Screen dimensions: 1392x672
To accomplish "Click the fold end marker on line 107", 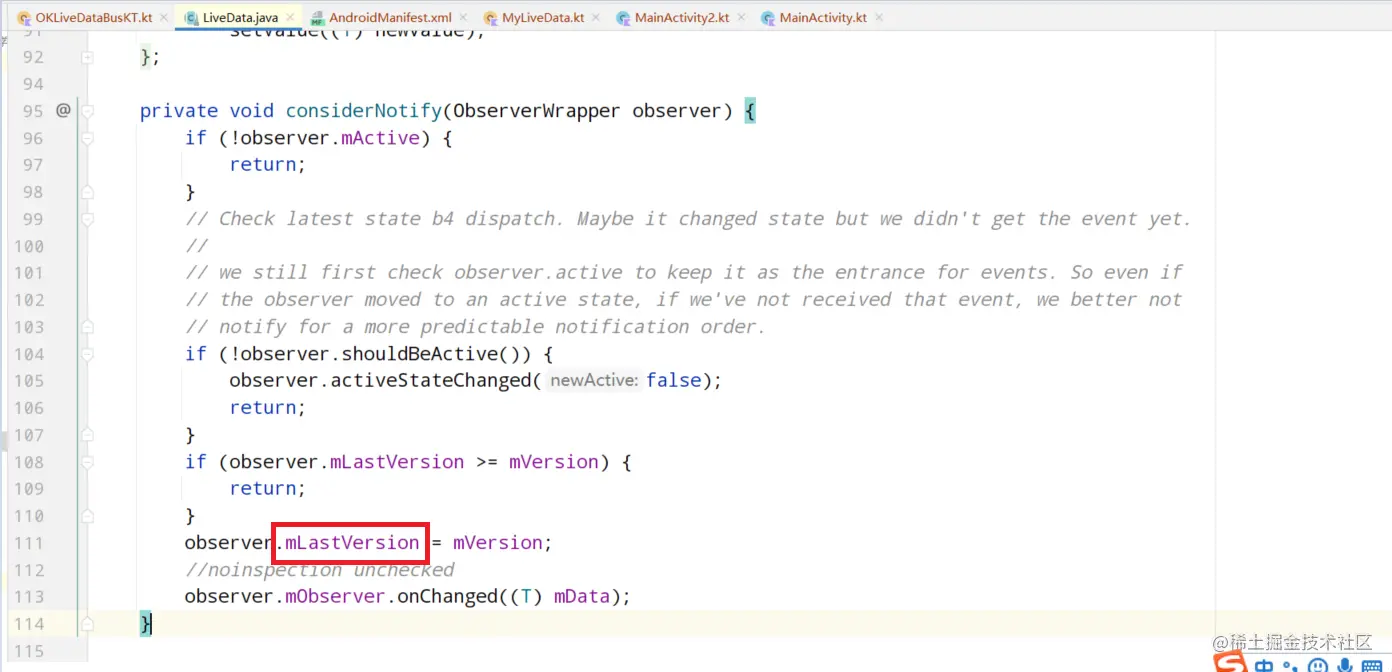I will 88,435.
